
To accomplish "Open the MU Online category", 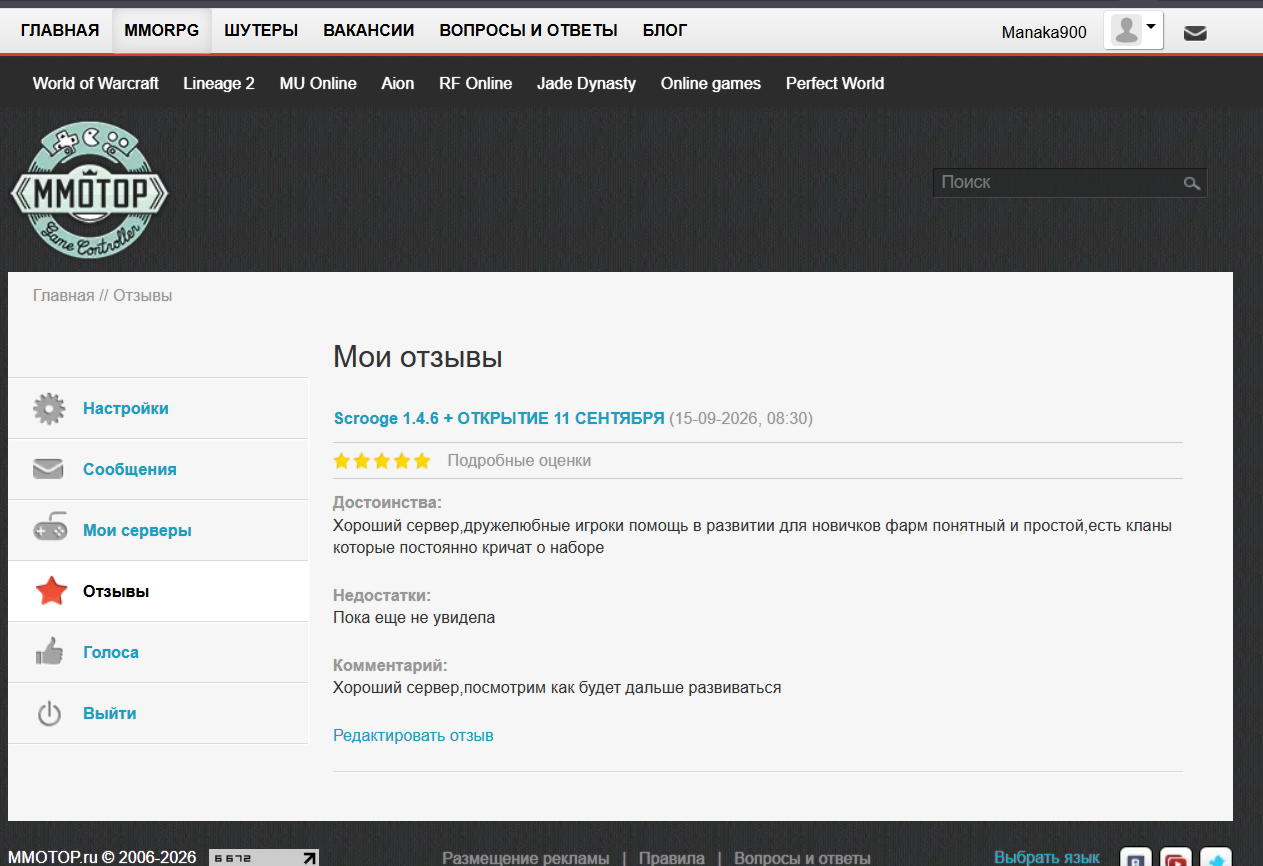I will point(318,83).
